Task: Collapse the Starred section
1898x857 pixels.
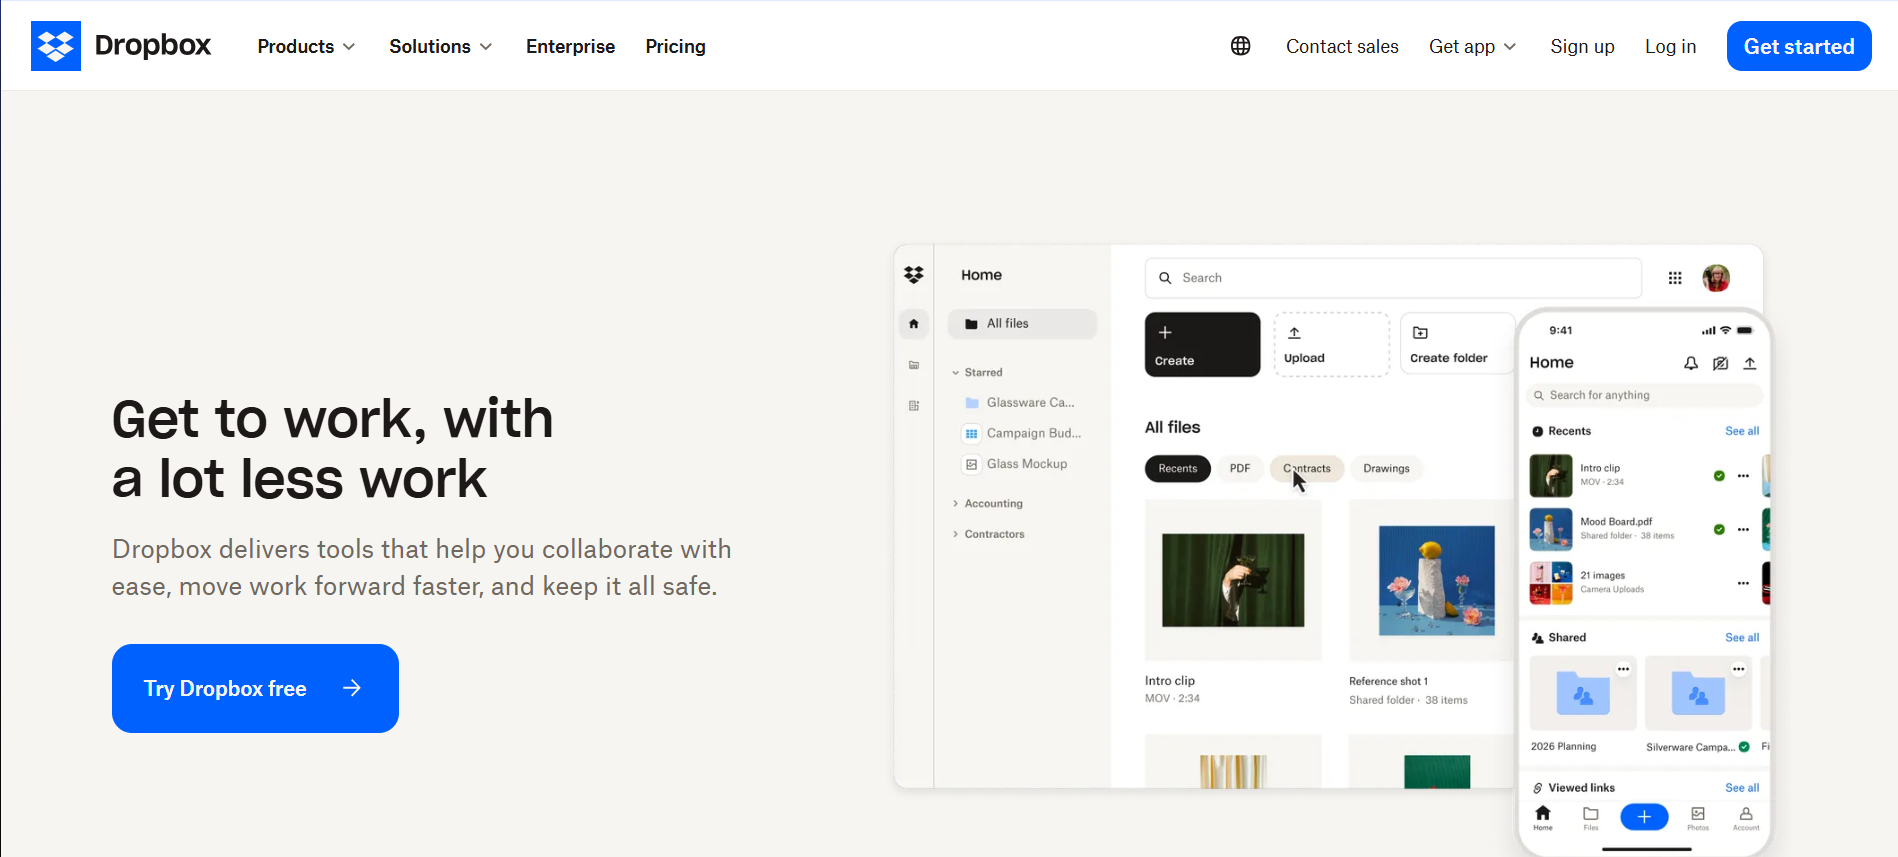Action: (978, 372)
